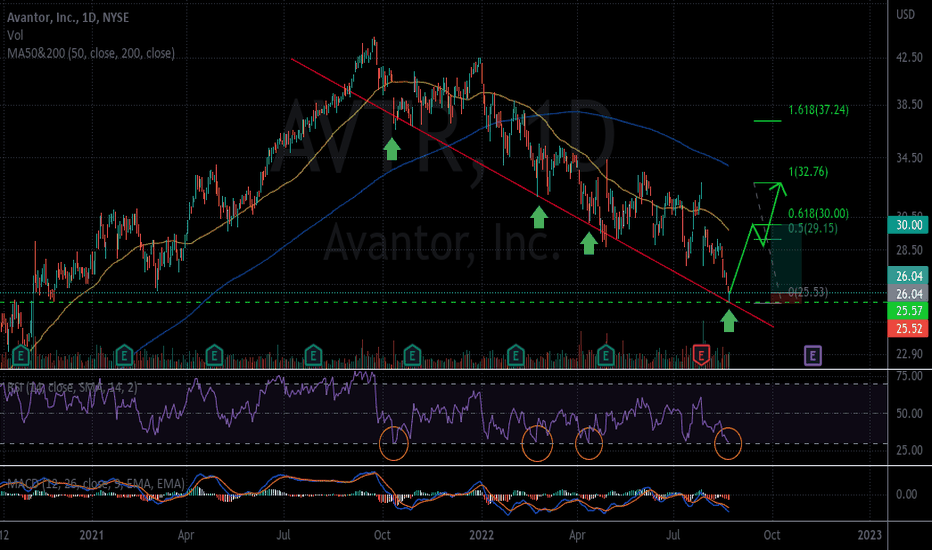Click the Avantor, Inc., 1D, NYSE title
This screenshot has height=550, width=932.
68,18
